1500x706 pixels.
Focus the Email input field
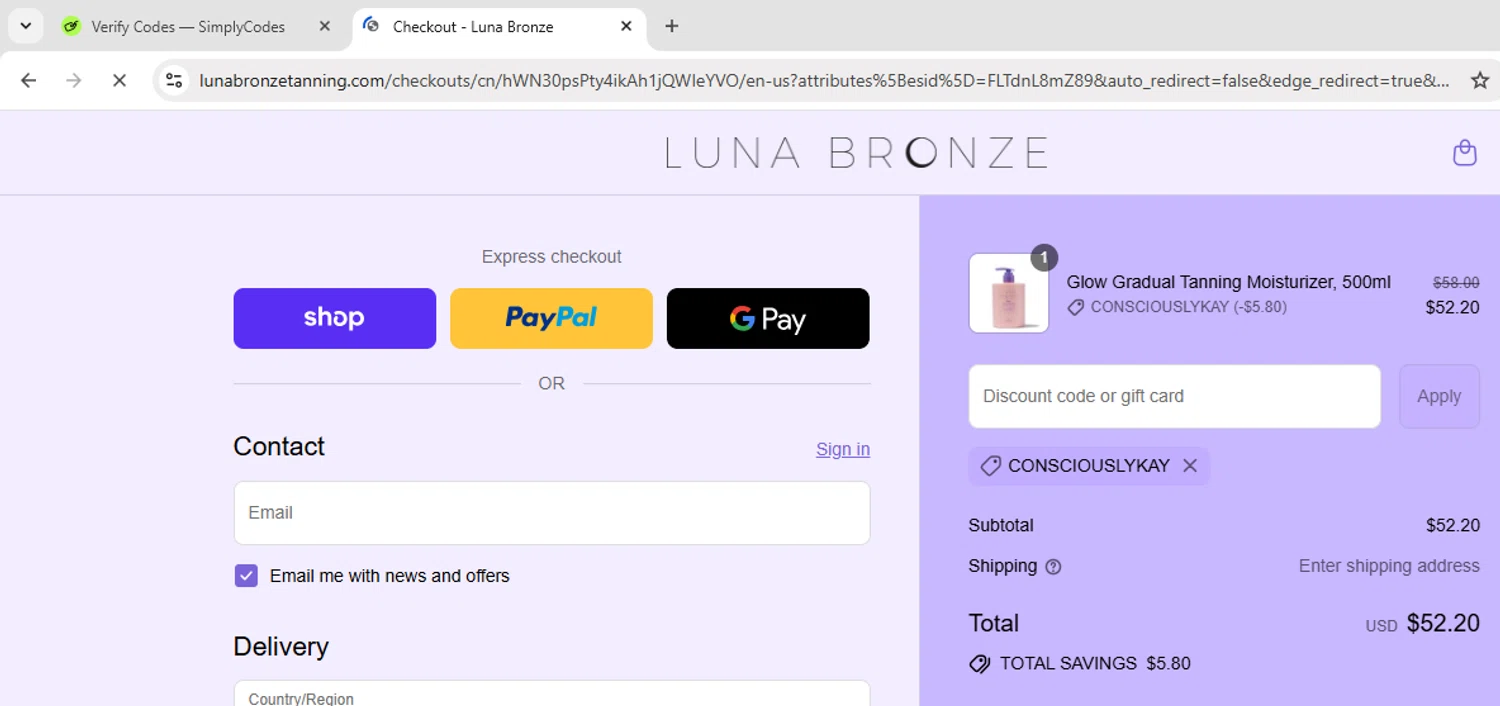coord(552,513)
